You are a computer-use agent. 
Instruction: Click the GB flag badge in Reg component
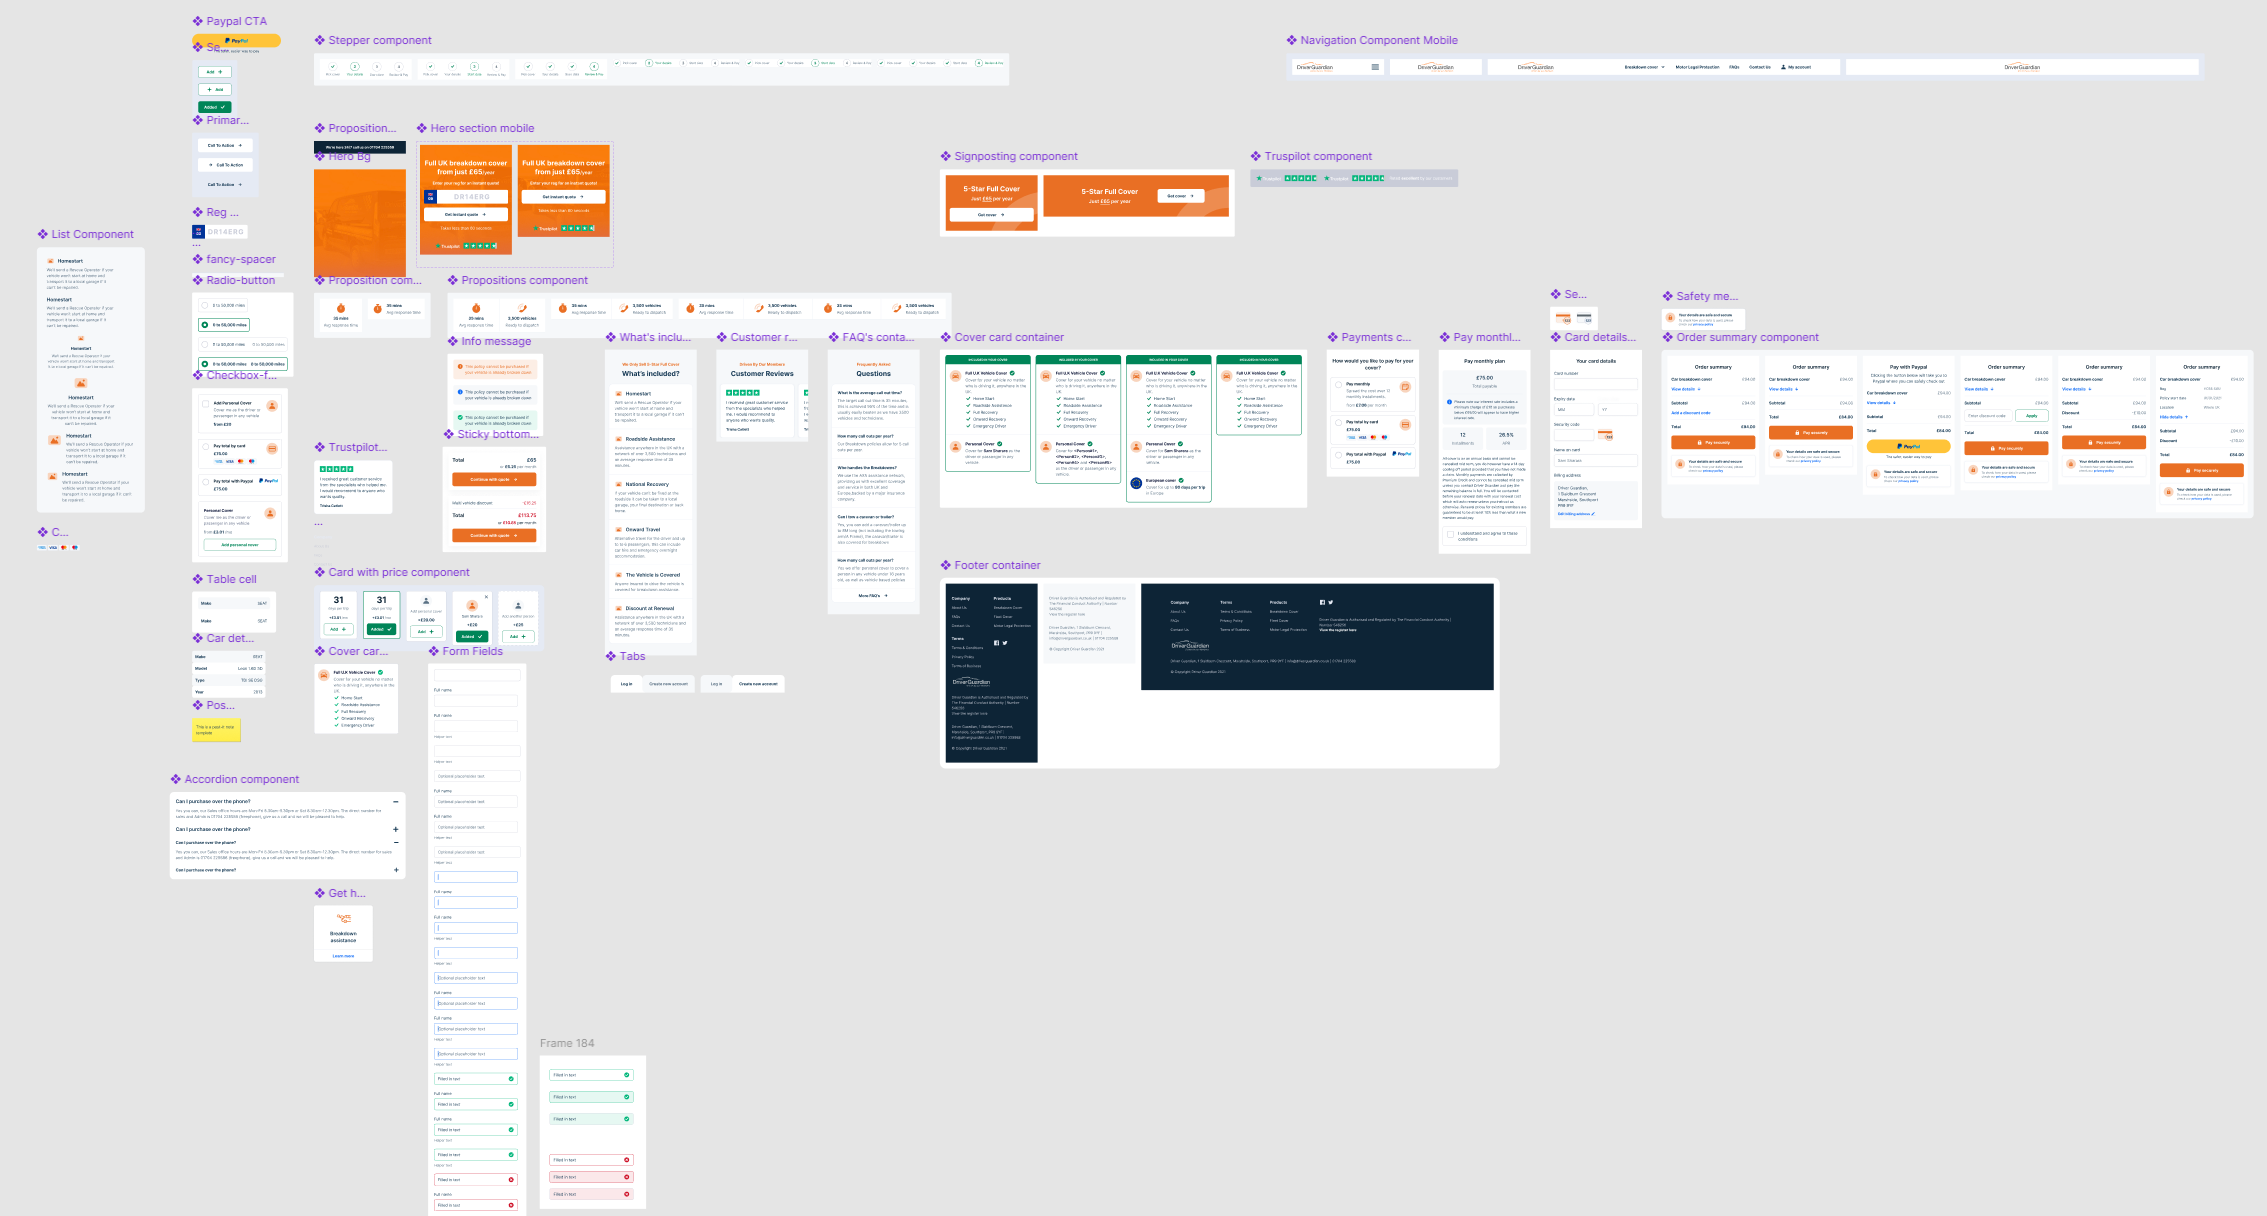[199, 232]
